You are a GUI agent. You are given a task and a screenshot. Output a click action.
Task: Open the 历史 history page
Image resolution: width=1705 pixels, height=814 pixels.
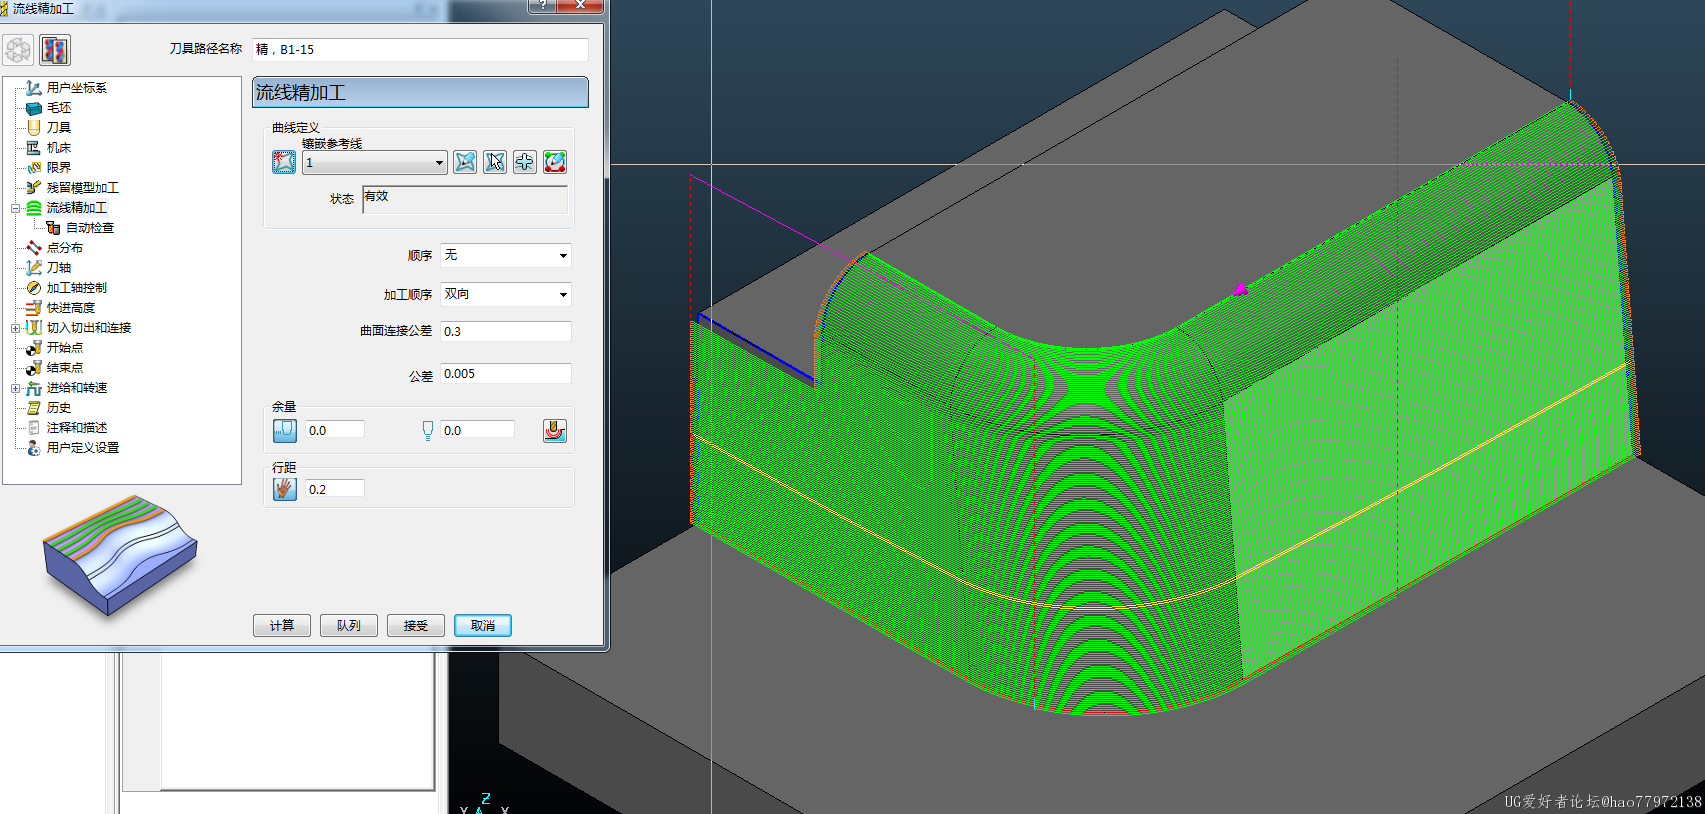[x=58, y=408]
